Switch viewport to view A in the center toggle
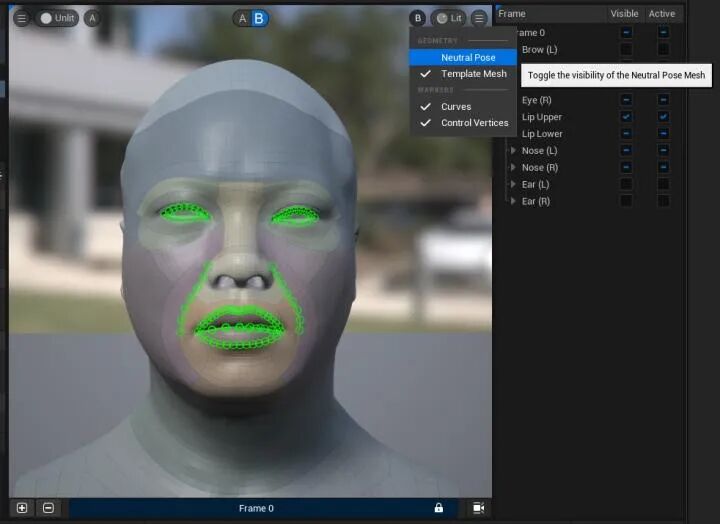Screen dimensions: 720x524 click(242, 18)
